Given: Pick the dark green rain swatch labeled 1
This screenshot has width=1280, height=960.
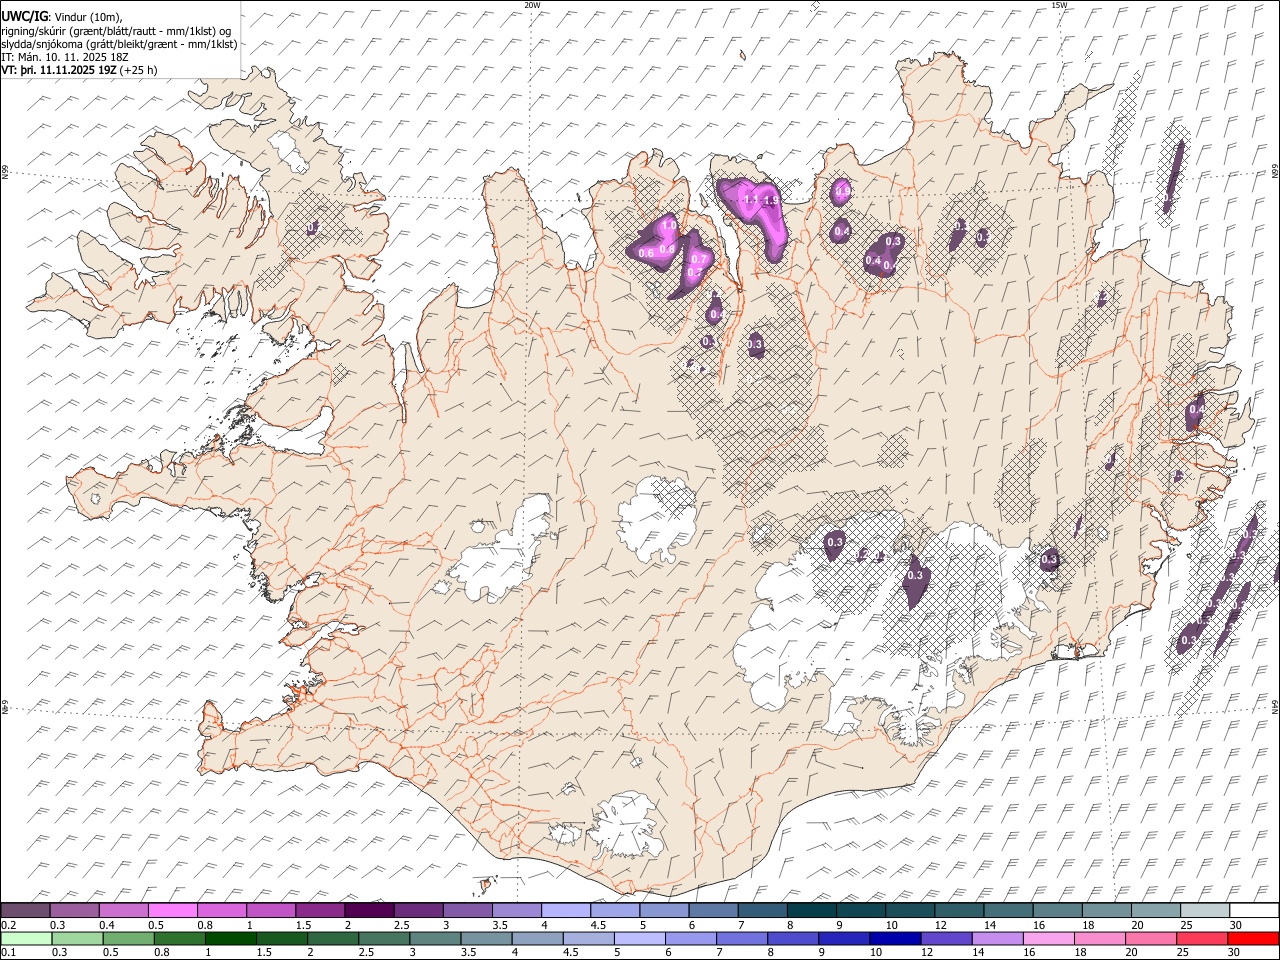Looking at the screenshot, I should [231, 938].
